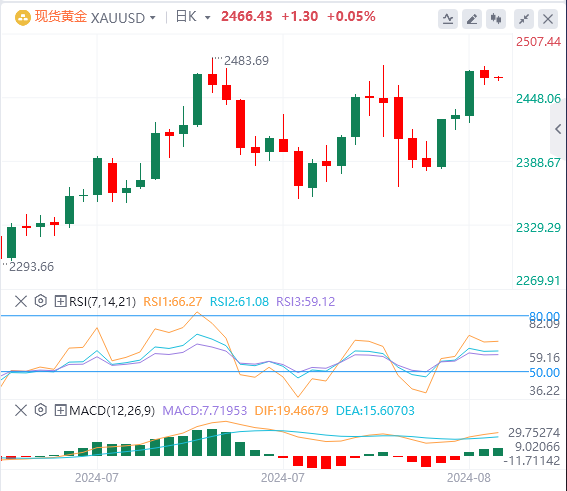The image size is (567, 491).
Task: Toggle the MACD panel plus box
Action: click(x=60, y=410)
